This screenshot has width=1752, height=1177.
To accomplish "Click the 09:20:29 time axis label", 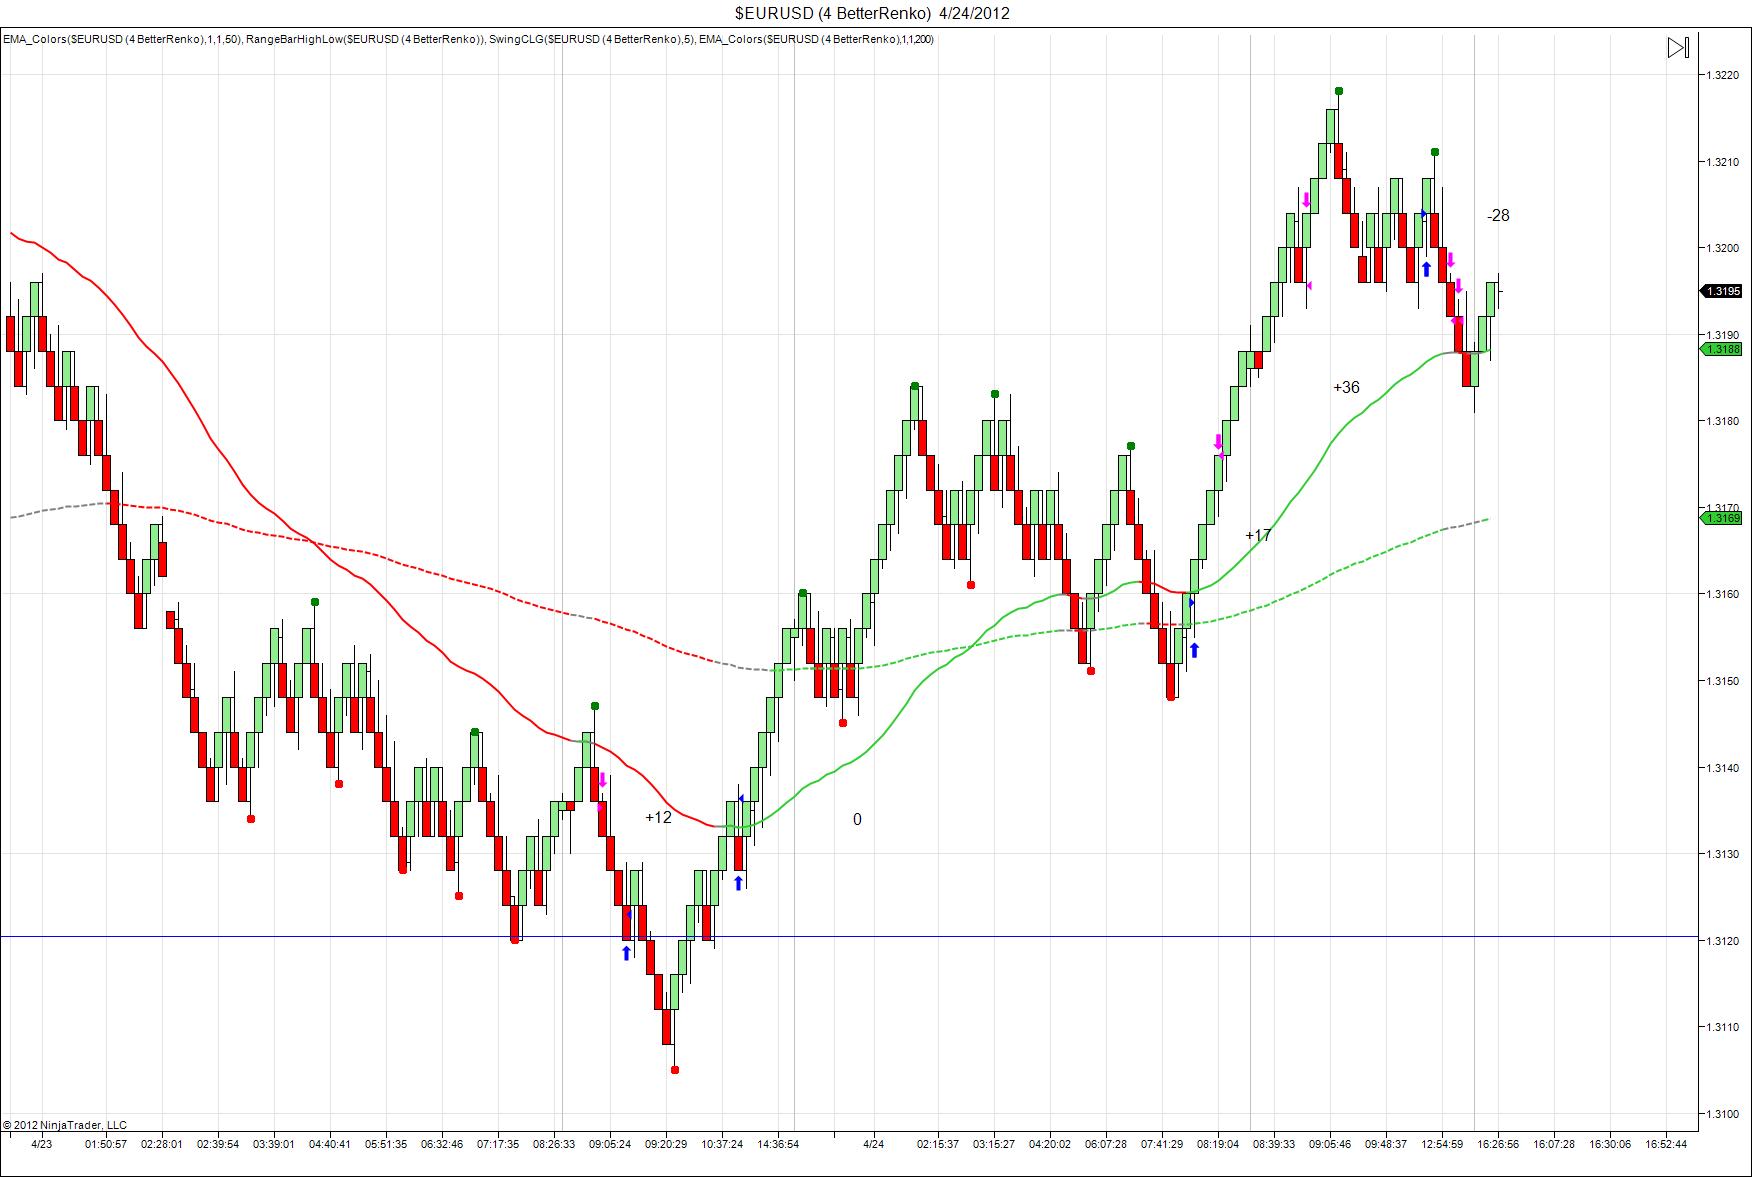I will [665, 1144].
